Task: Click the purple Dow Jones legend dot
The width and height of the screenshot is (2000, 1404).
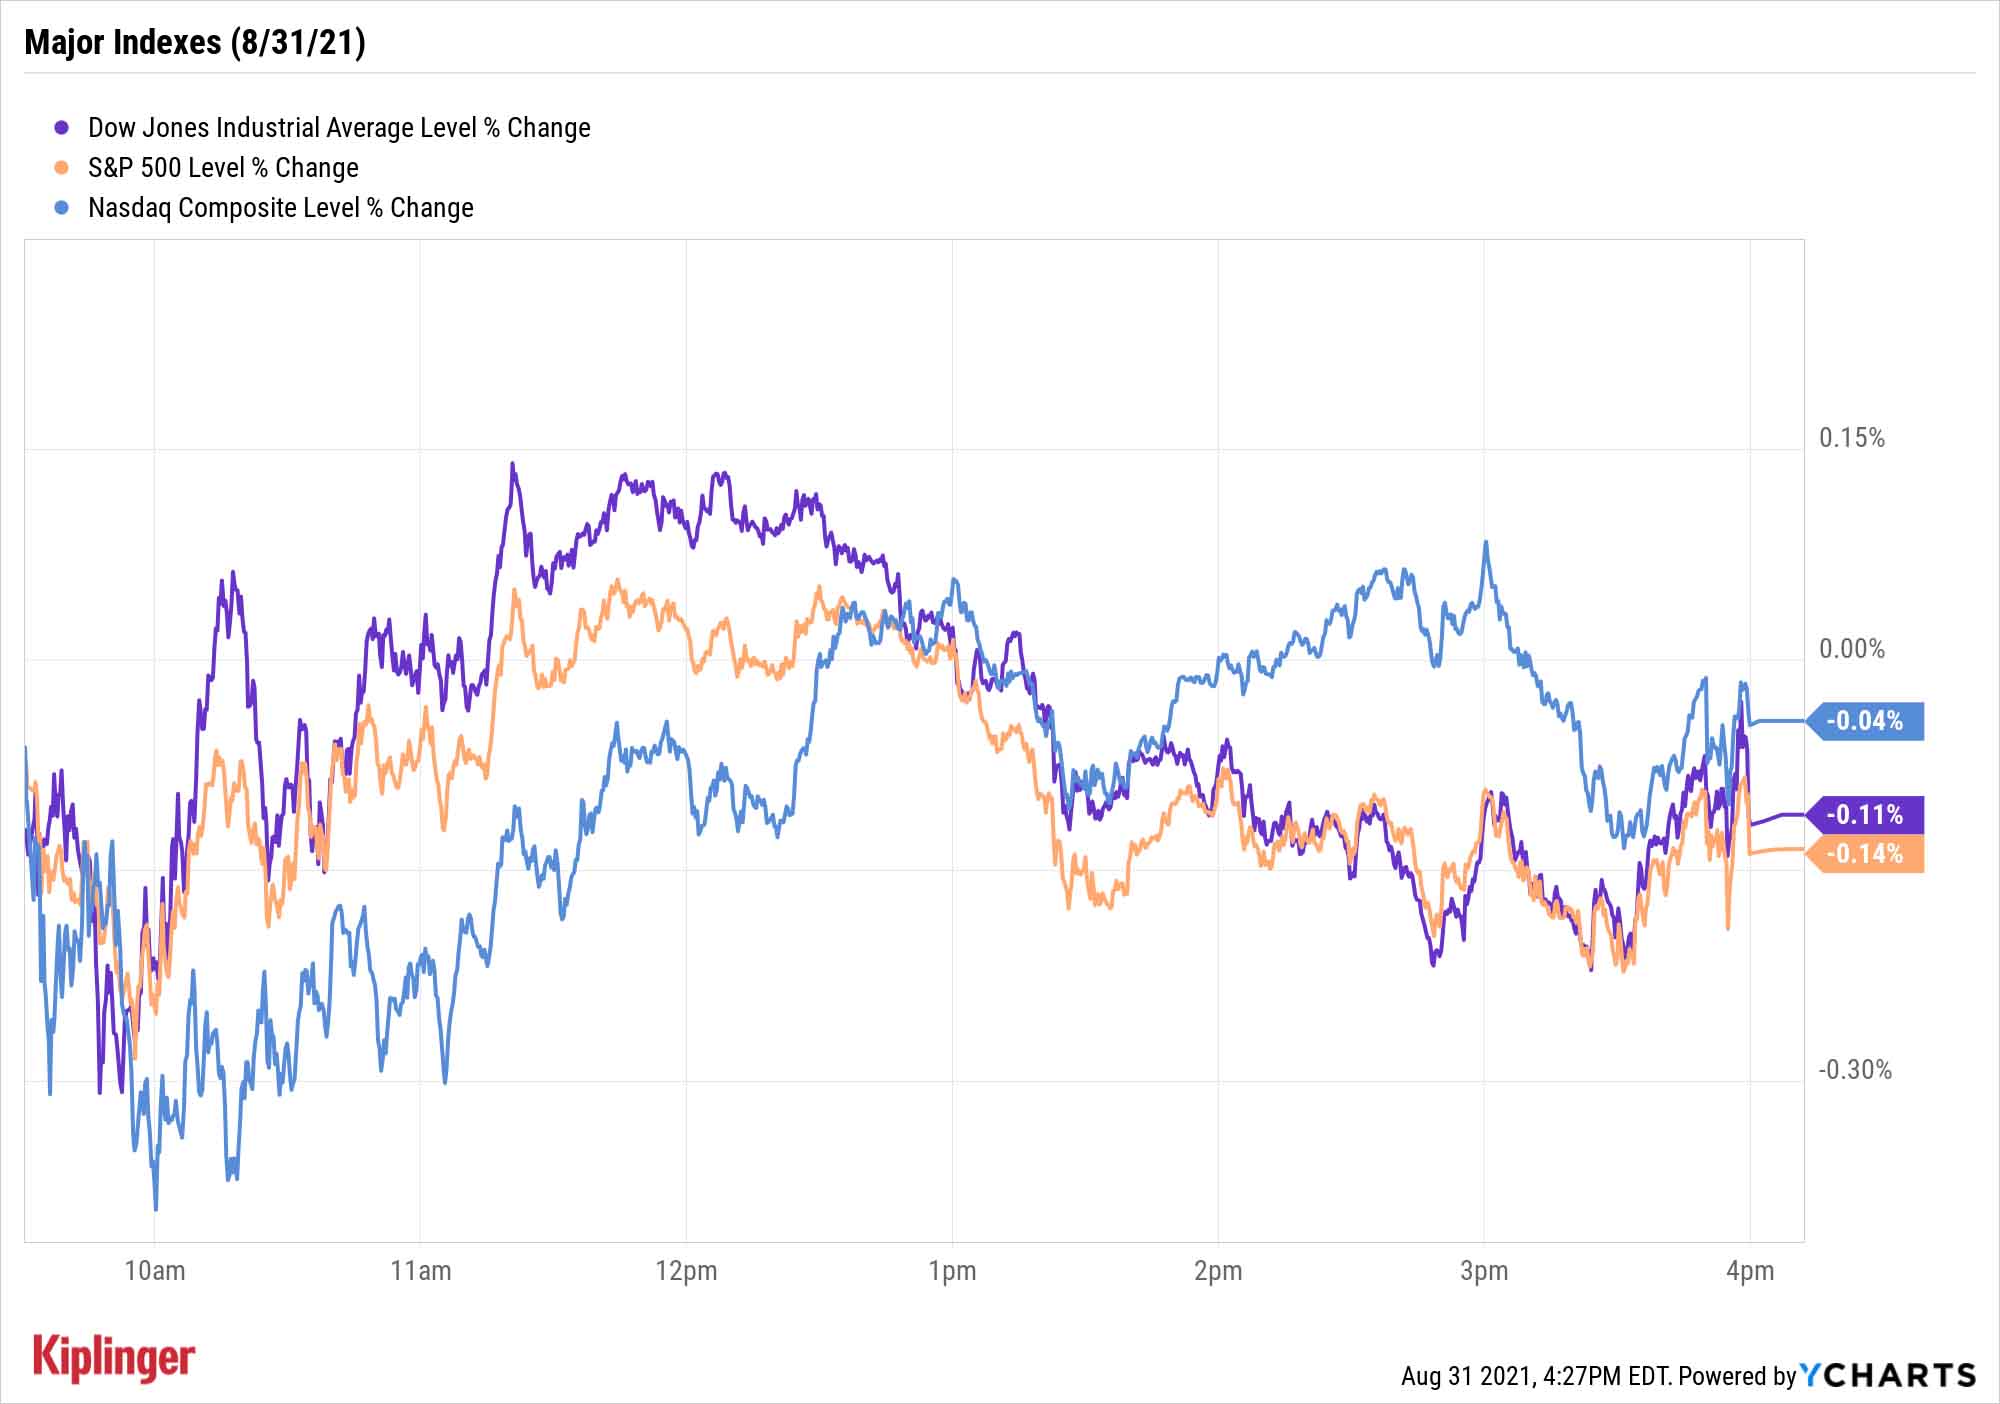Action: point(62,128)
